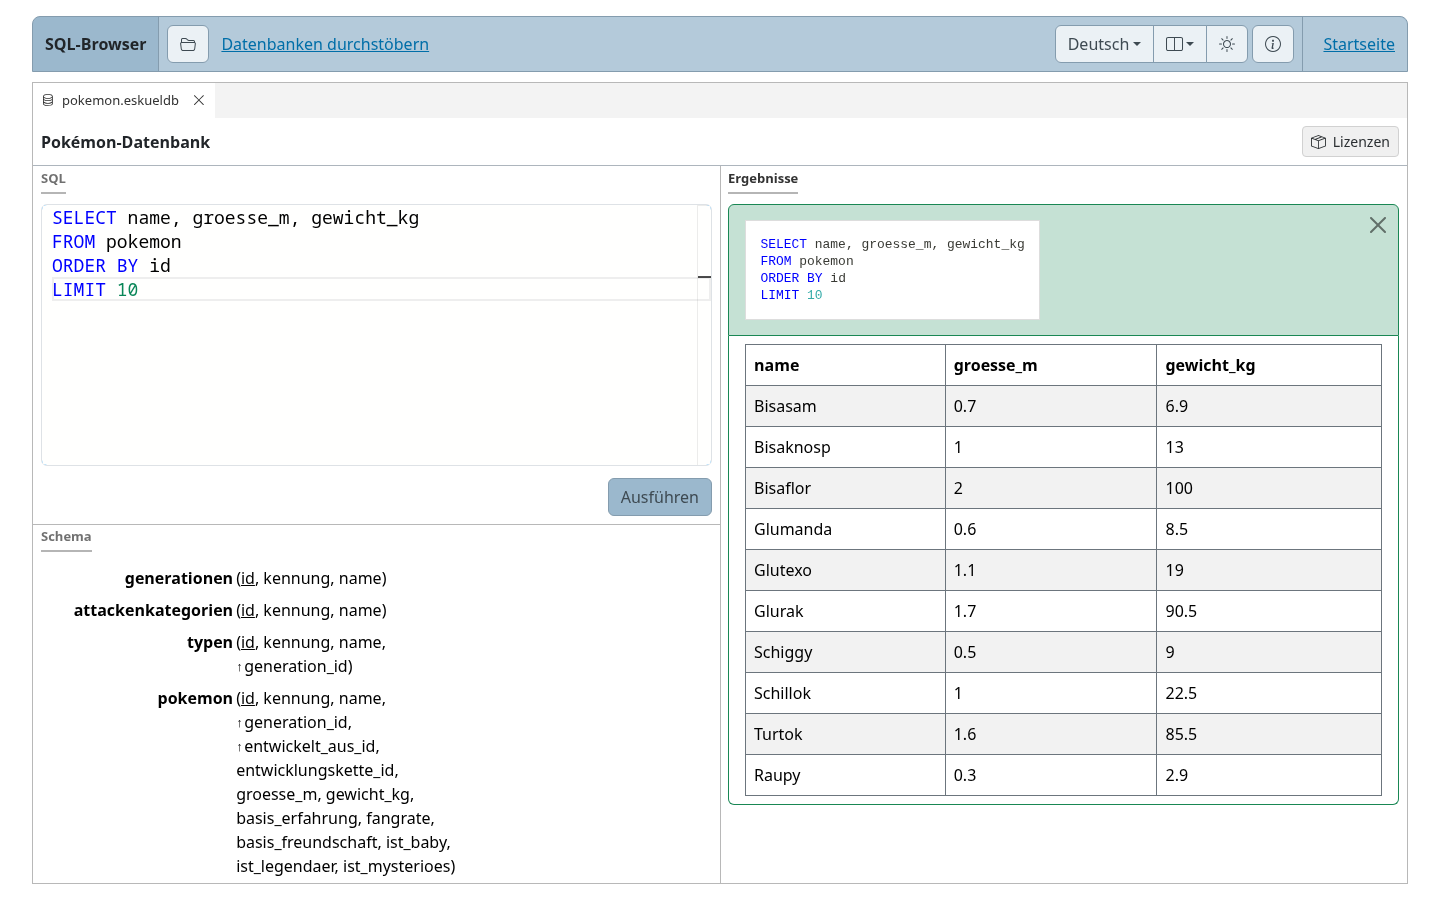
Task: Open the layout columns dropdown
Action: 1180,44
